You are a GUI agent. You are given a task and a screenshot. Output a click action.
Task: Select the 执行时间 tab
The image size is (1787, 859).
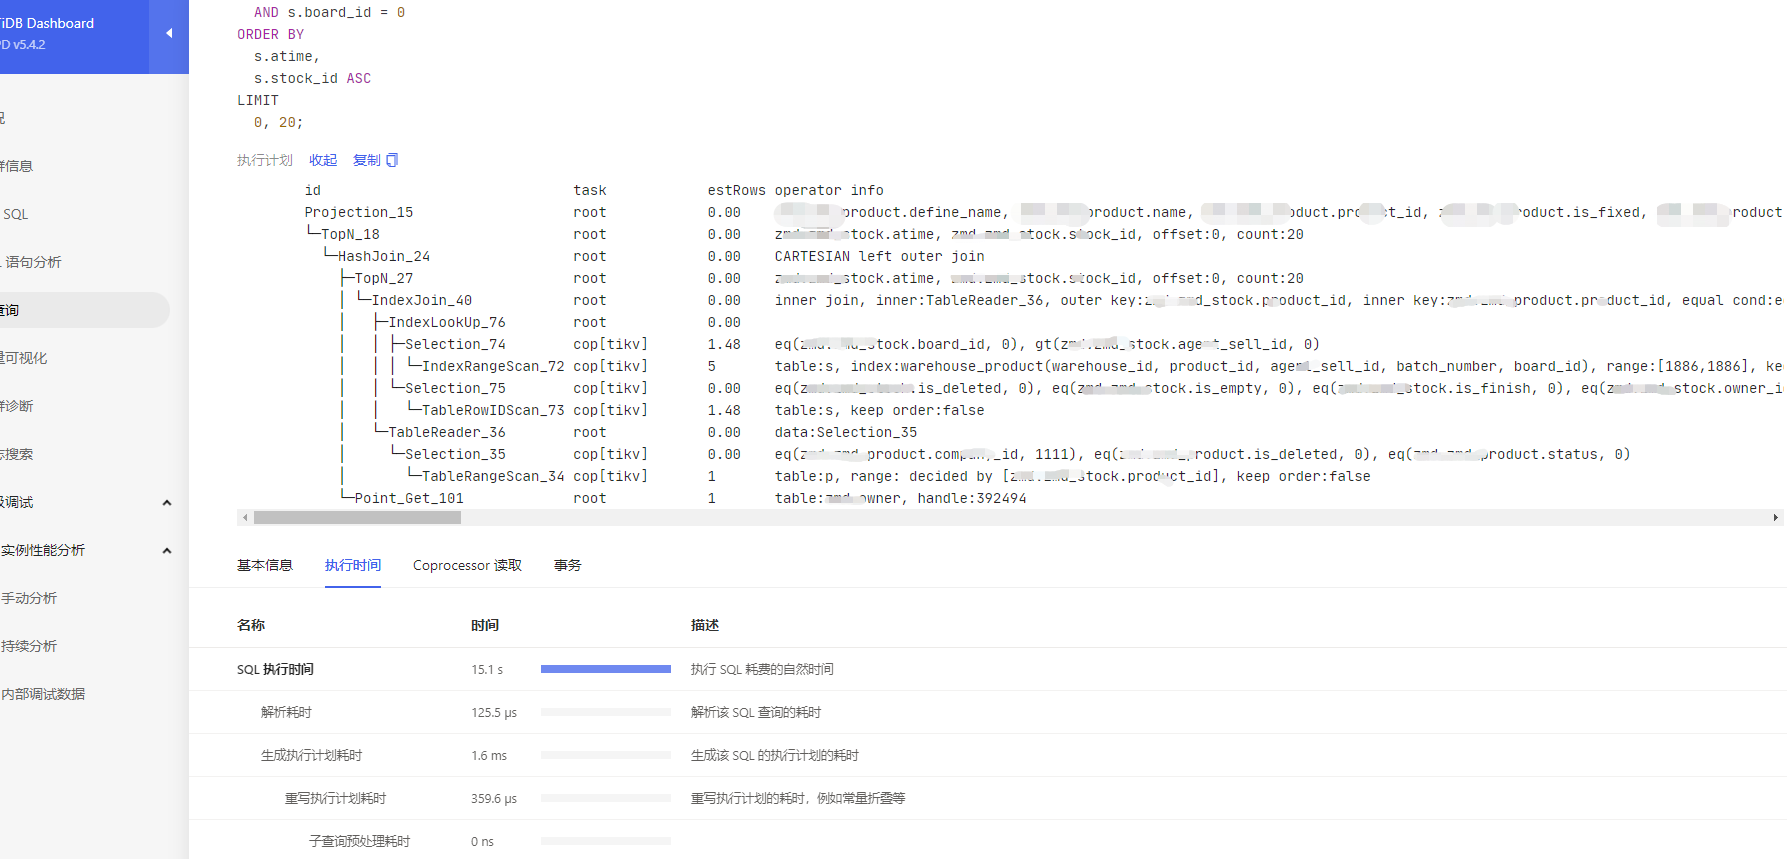point(353,565)
